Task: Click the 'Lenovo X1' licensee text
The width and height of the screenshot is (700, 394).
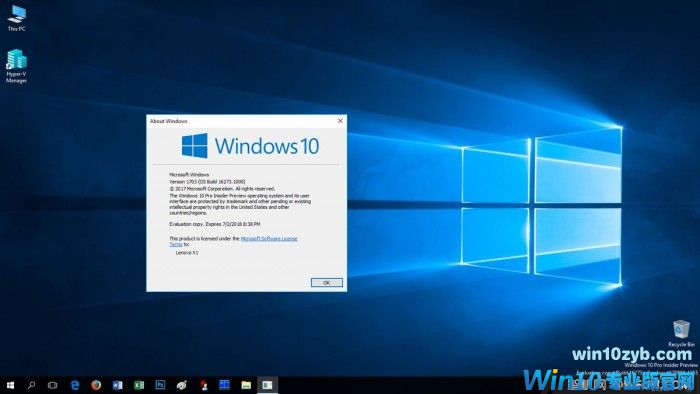Action: tap(187, 253)
